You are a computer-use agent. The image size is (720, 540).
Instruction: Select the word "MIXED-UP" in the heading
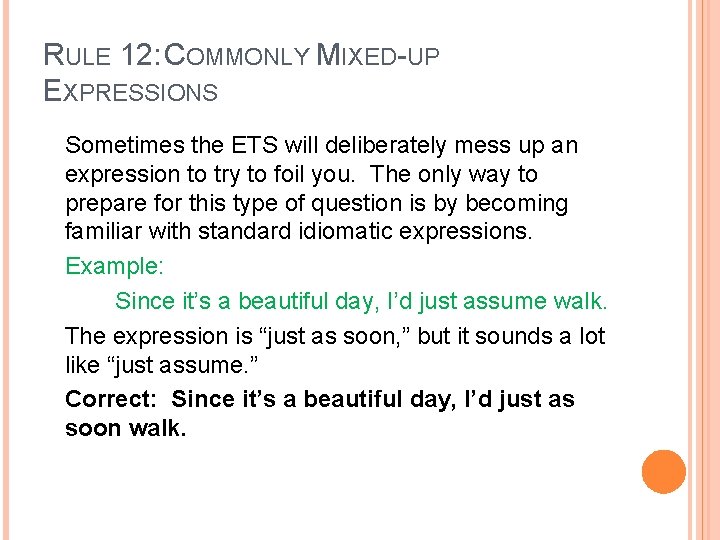pos(377,56)
